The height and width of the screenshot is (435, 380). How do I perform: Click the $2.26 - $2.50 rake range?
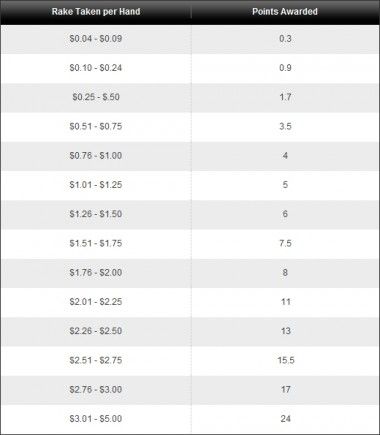point(96,331)
